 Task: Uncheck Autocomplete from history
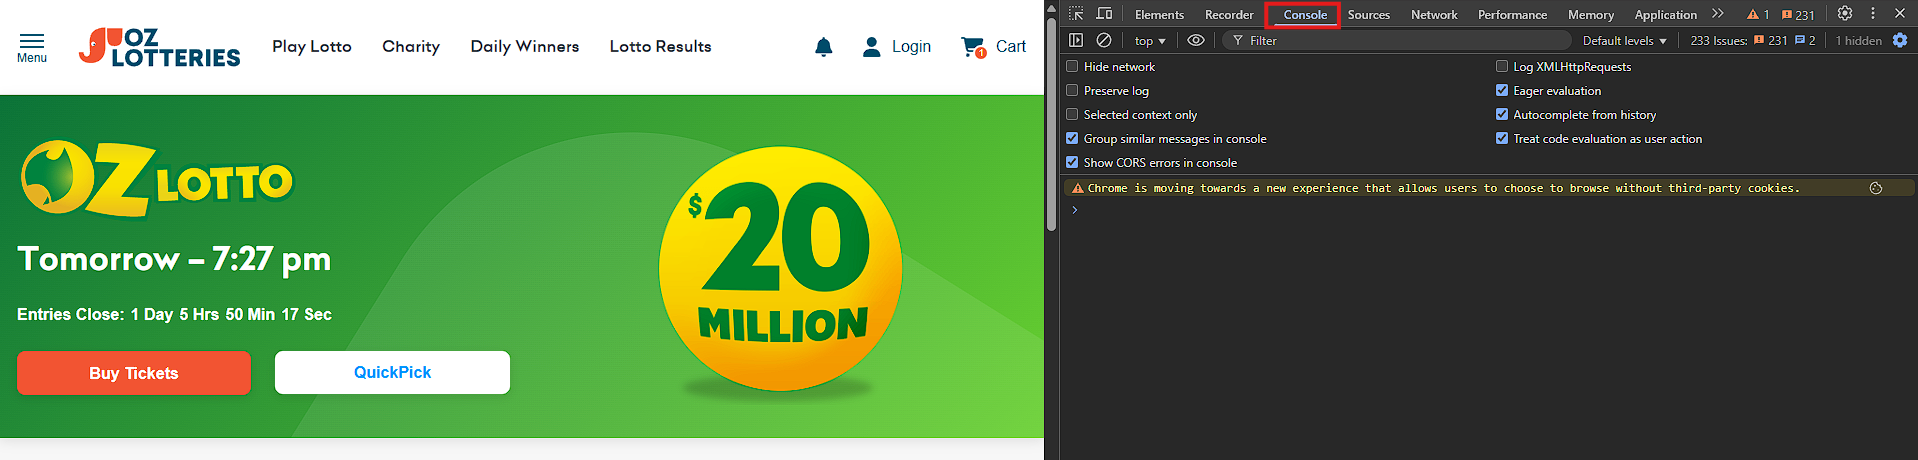1502,114
